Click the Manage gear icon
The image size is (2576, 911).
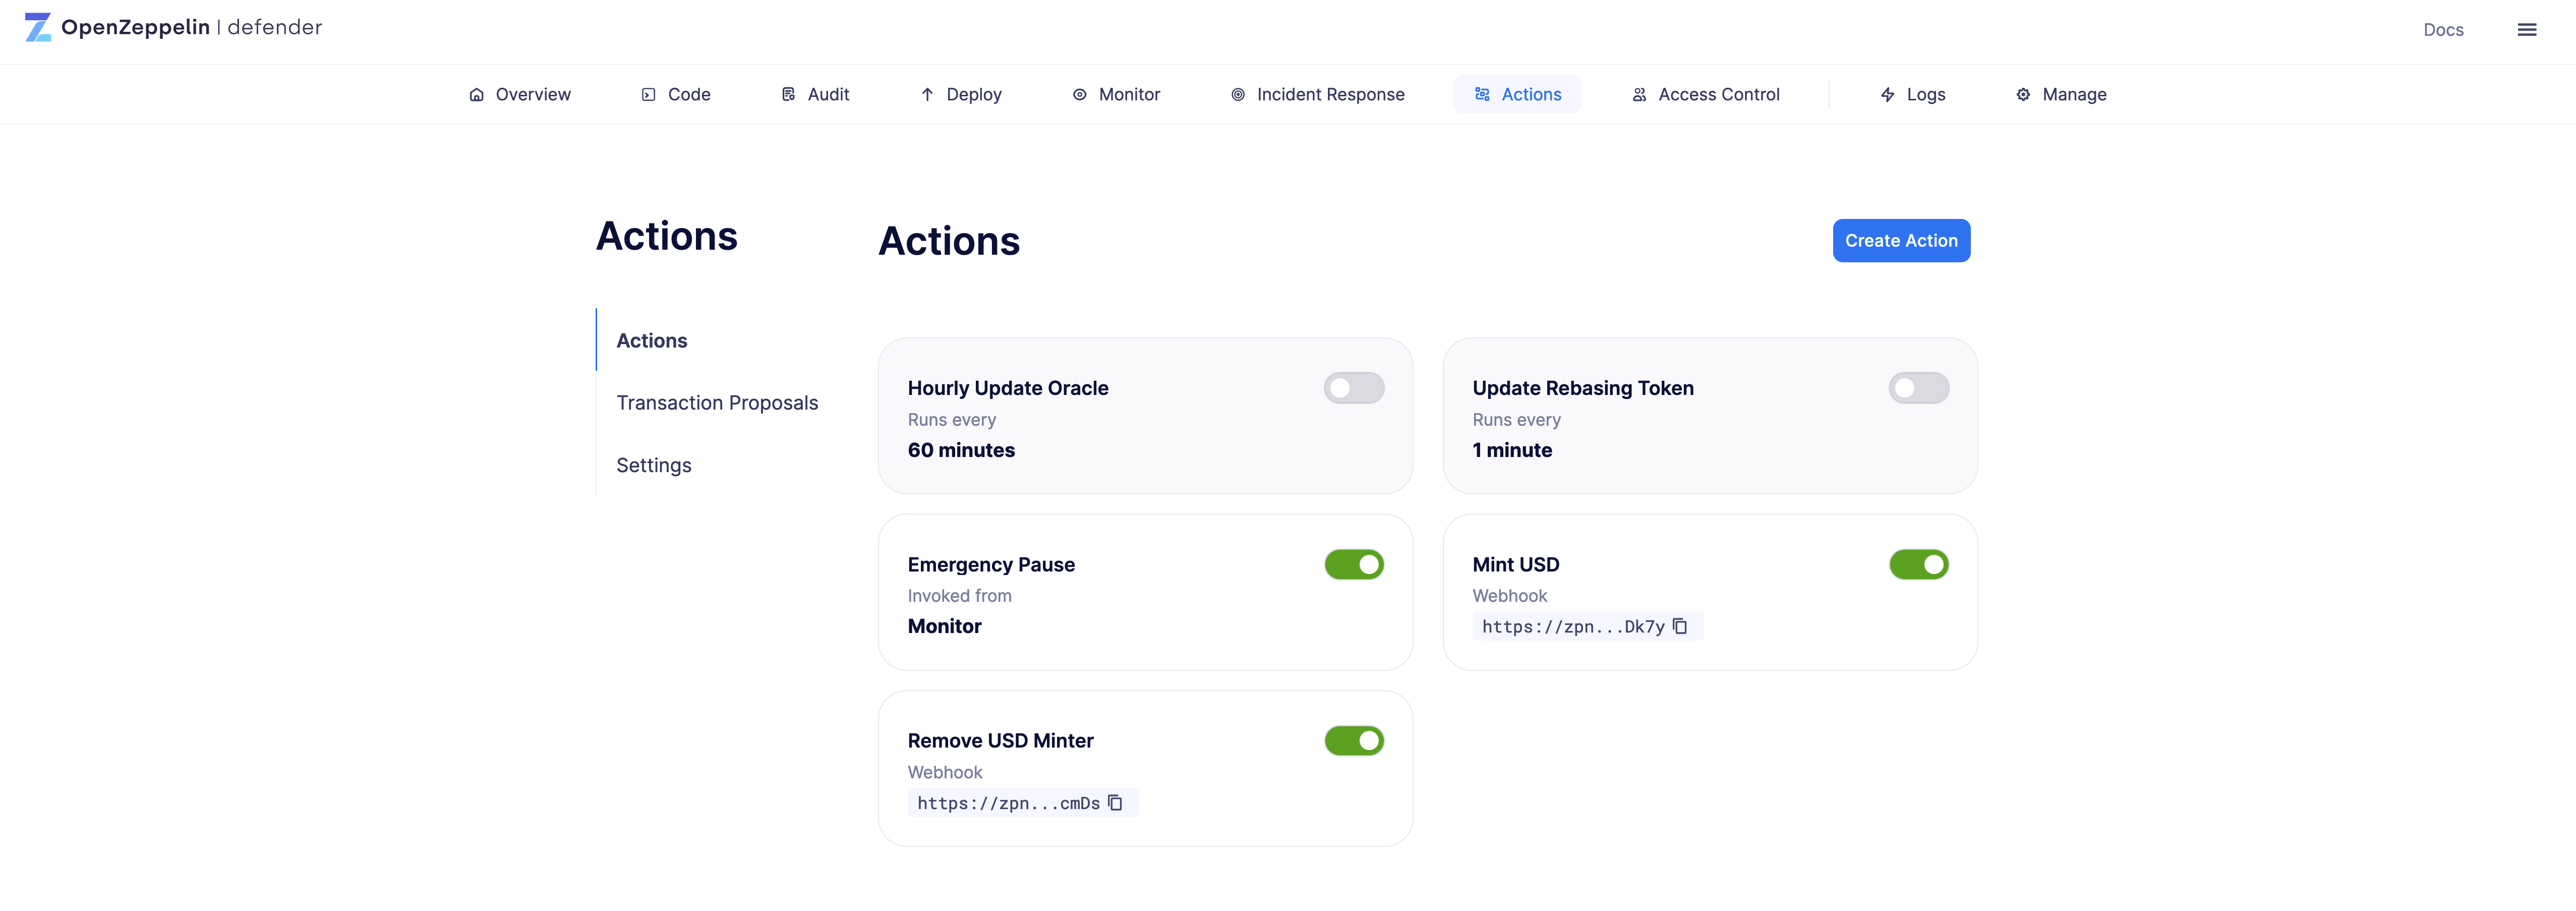pos(2024,95)
